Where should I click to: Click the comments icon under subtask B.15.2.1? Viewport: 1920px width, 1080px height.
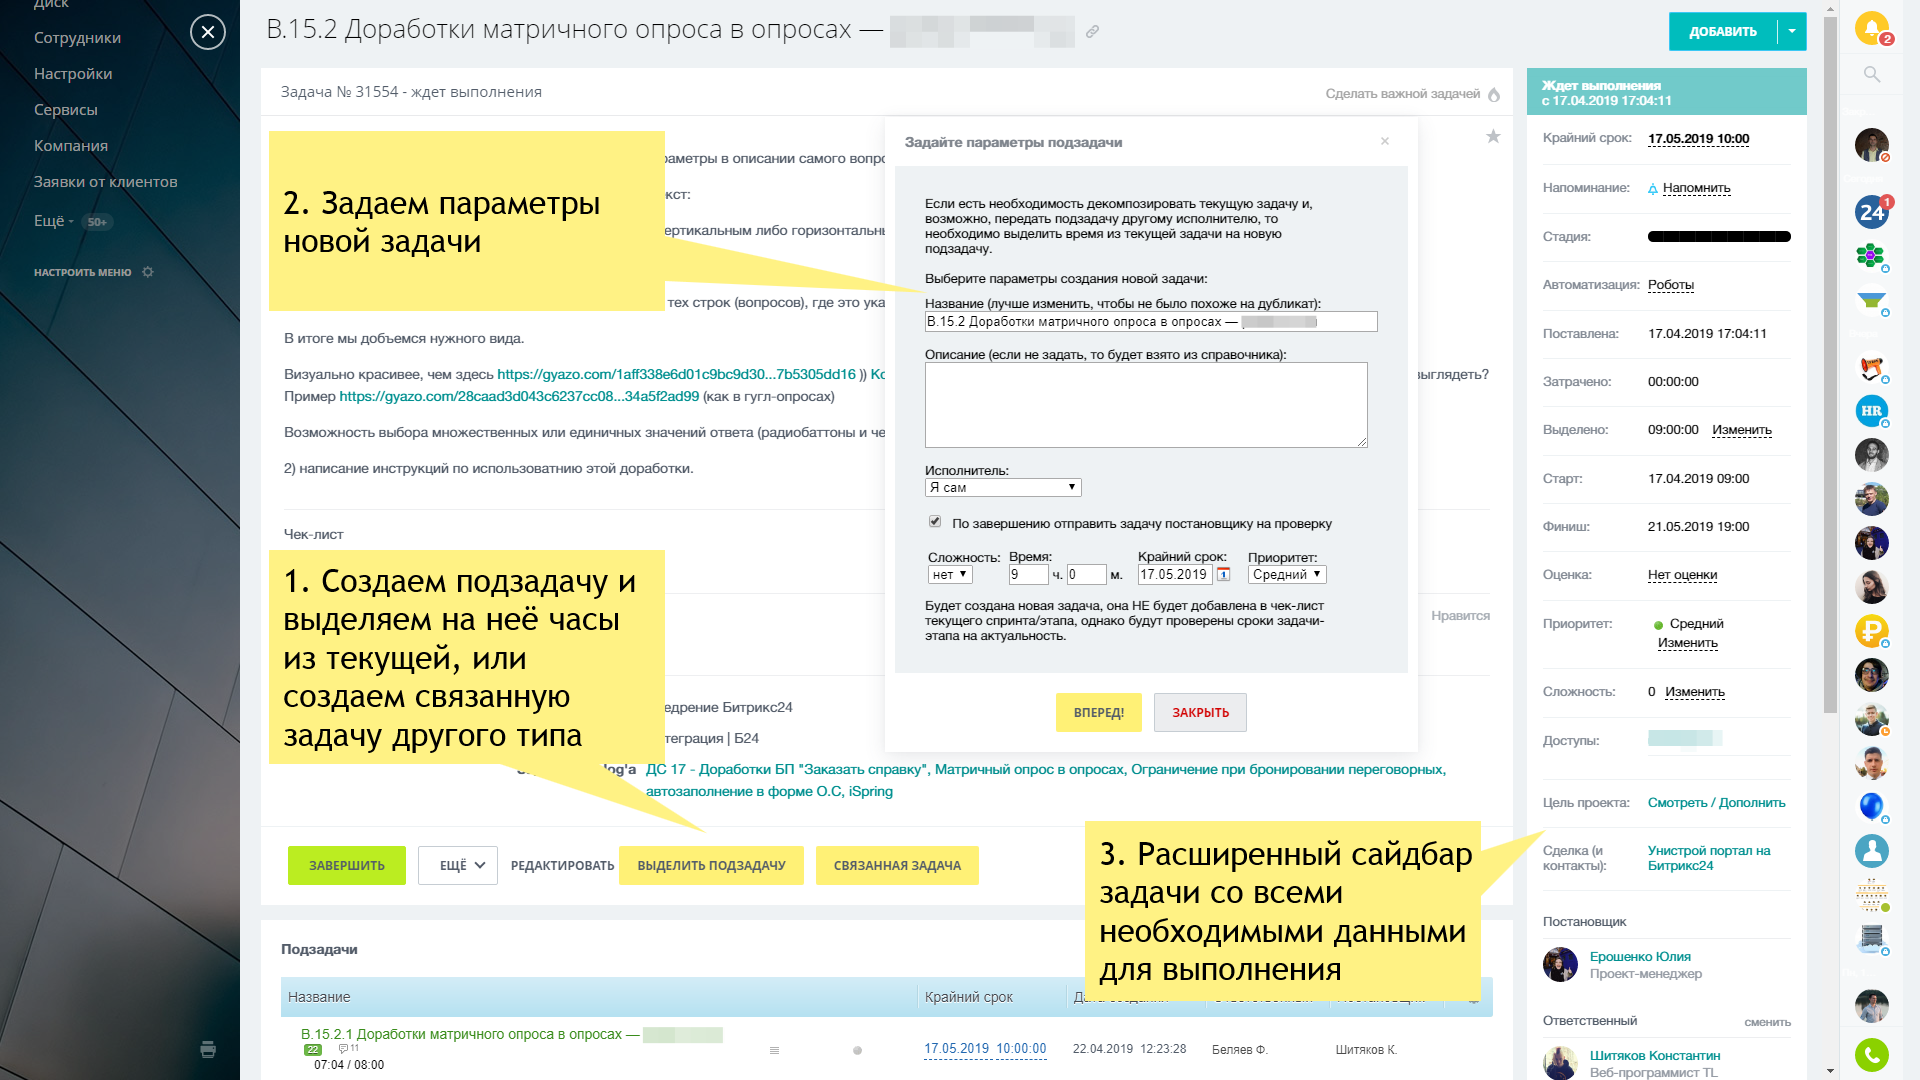click(348, 1049)
